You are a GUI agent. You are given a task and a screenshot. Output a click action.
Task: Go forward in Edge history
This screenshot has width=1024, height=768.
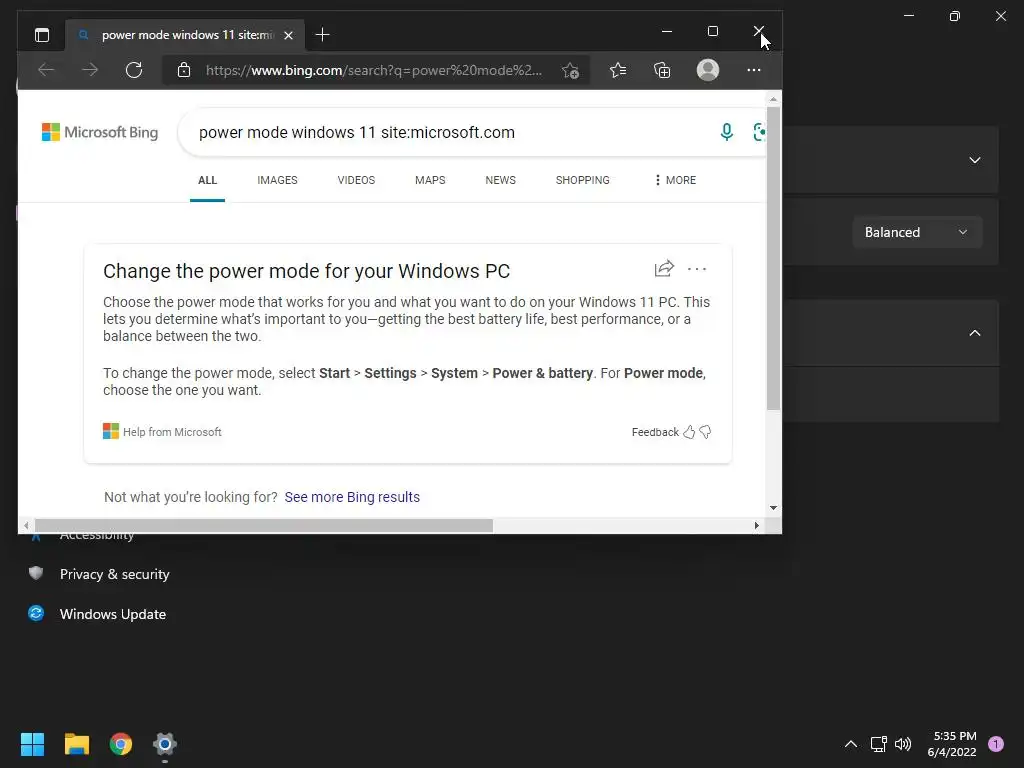click(90, 70)
